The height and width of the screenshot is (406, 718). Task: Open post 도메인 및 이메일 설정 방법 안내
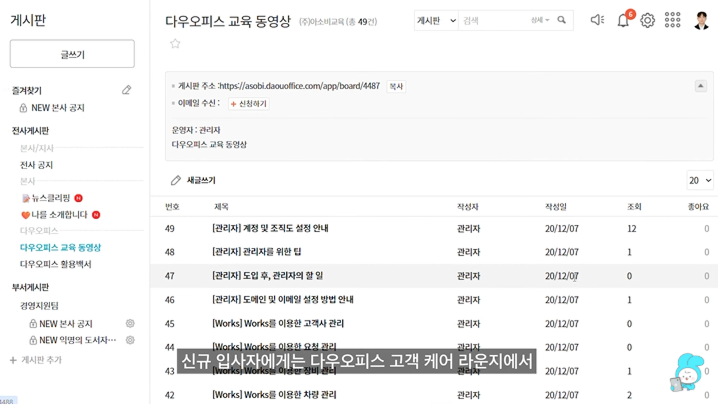pyautogui.click(x=283, y=299)
